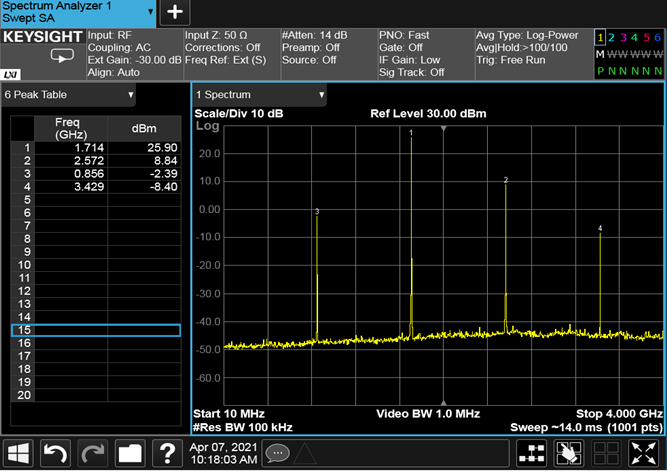Open the 1 Spectrum window dropdown
This screenshot has width=667, height=473.
[259, 95]
